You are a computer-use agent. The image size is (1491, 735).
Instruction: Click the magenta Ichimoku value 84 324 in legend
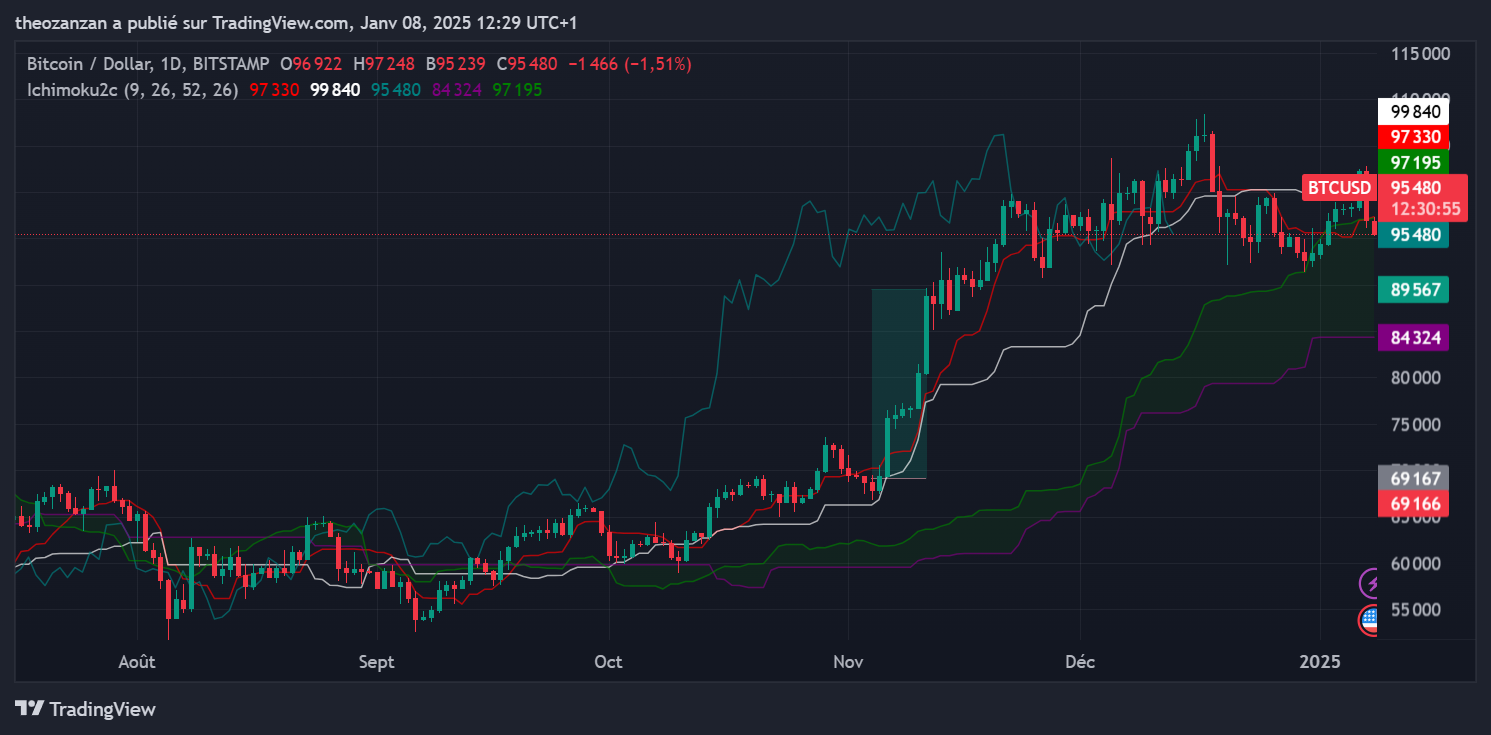point(457,90)
